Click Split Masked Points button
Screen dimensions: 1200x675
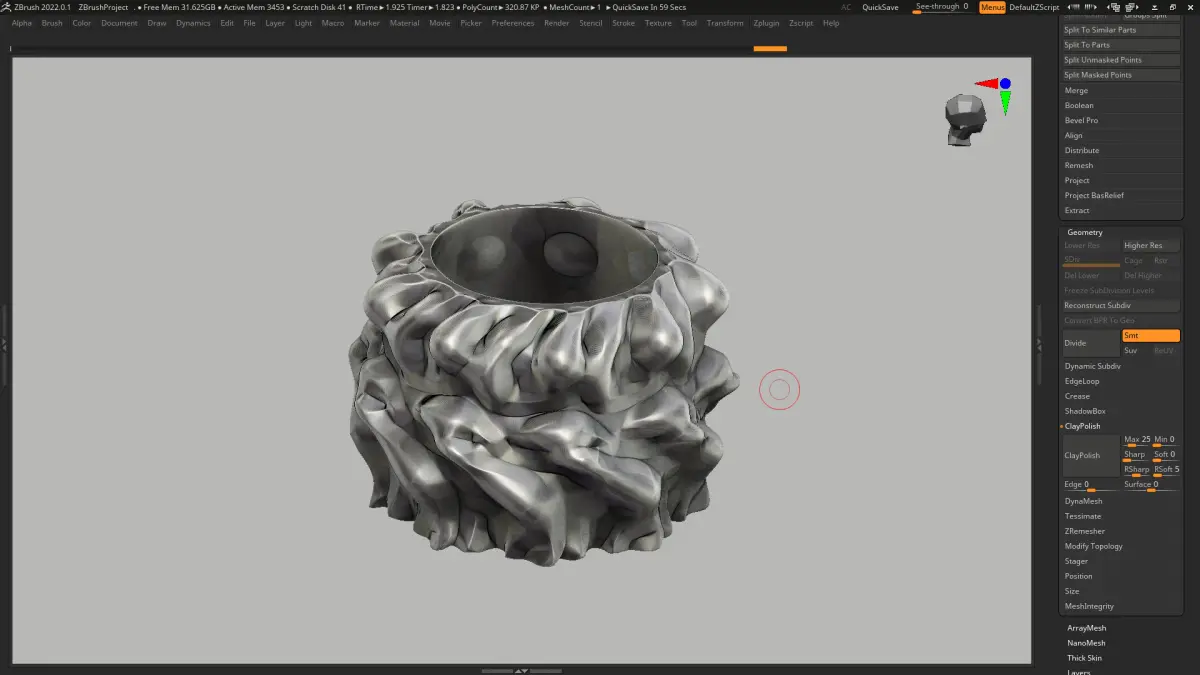[x=1120, y=75]
